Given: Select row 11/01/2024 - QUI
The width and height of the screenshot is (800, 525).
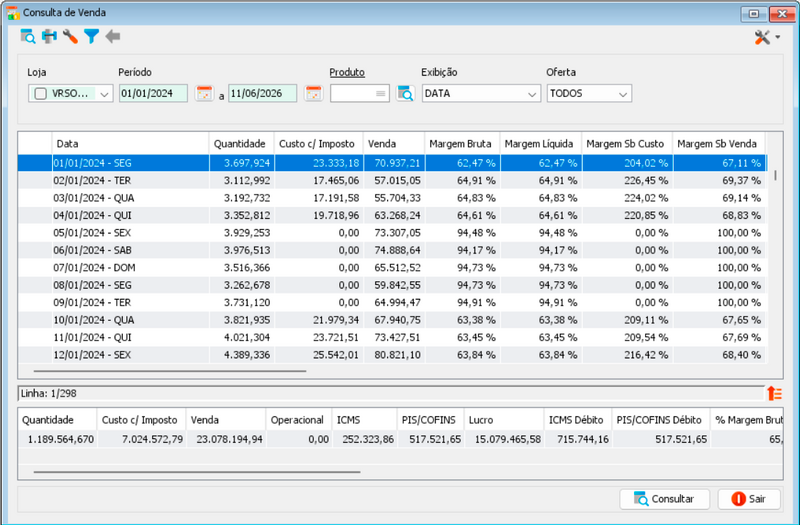Looking at the screenshot, I should [x=392, y=337].
